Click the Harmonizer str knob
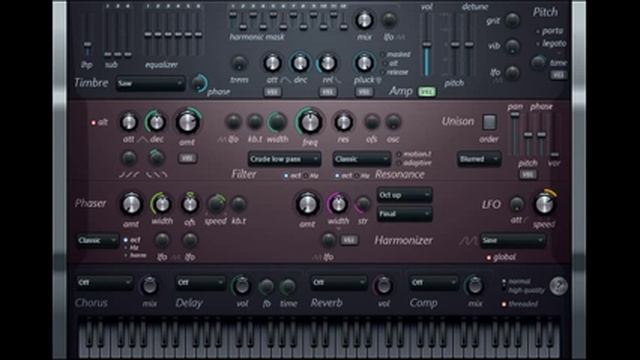Viewport: 640px width, 360px height. tap(362, 204)
